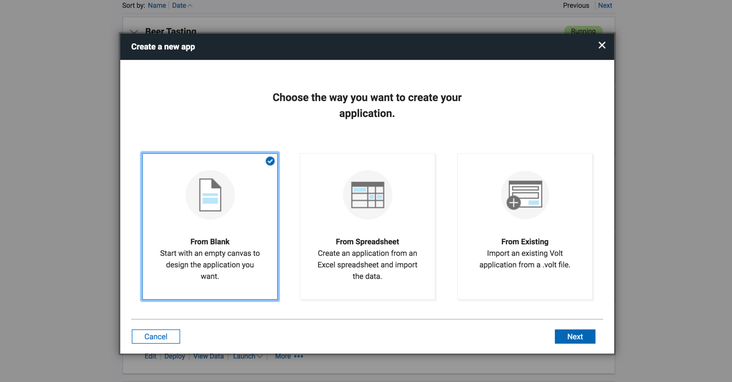Select the From Spreadsheet card
Screen dimensions: 732x382
[367, 226]
